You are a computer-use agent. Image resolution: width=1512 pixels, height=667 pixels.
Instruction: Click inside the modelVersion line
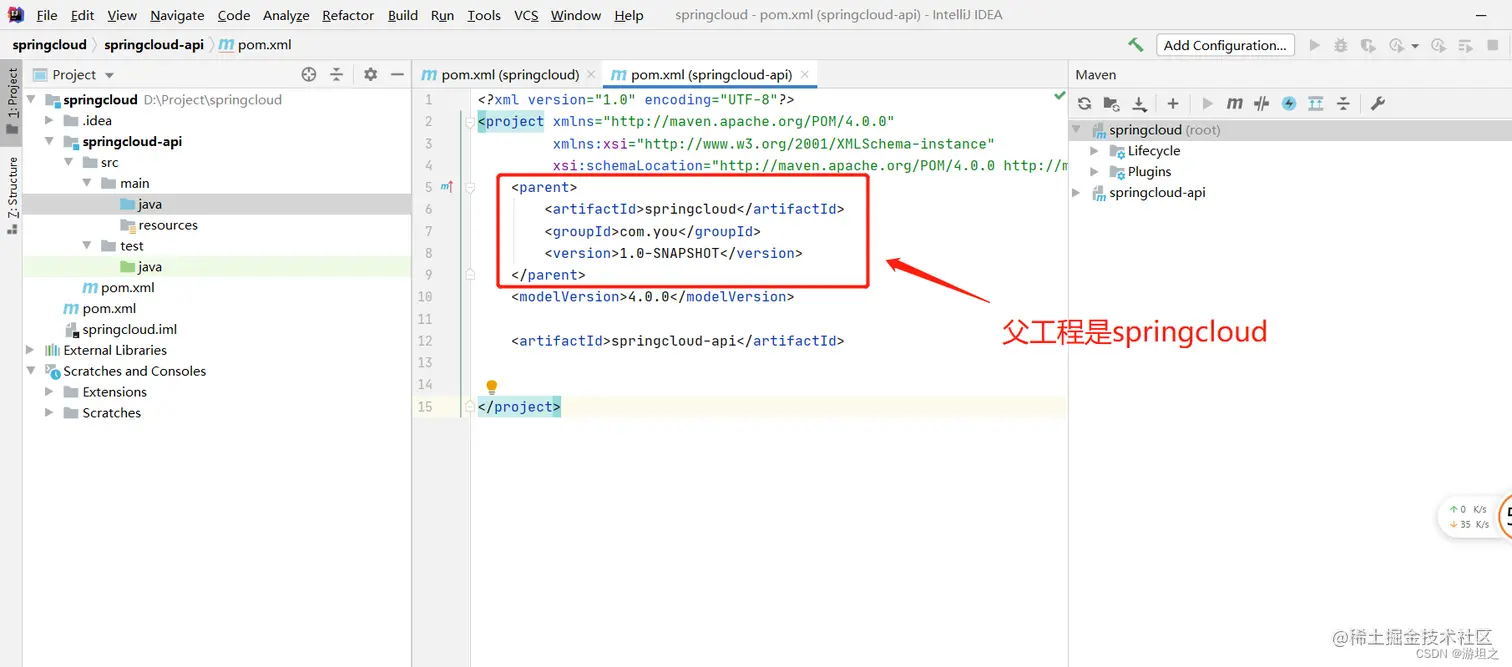(652, 297)
